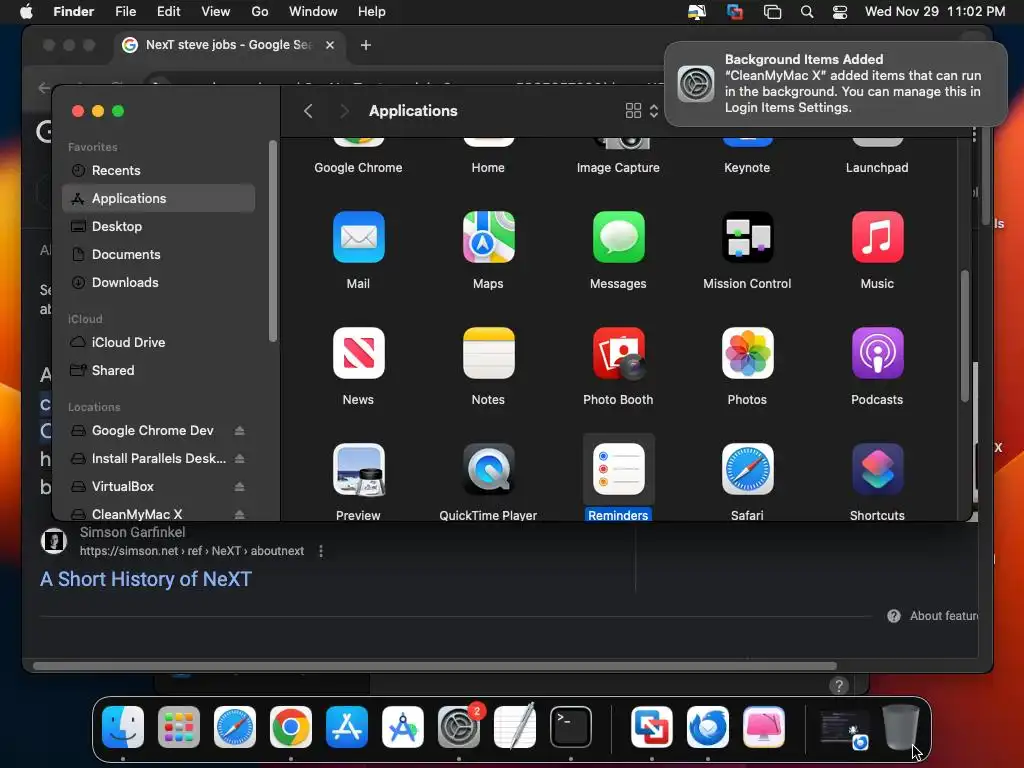Screen dimensions: 1024x768
Task: Open the Trash in the Dock
Action: tap(901, 727)
